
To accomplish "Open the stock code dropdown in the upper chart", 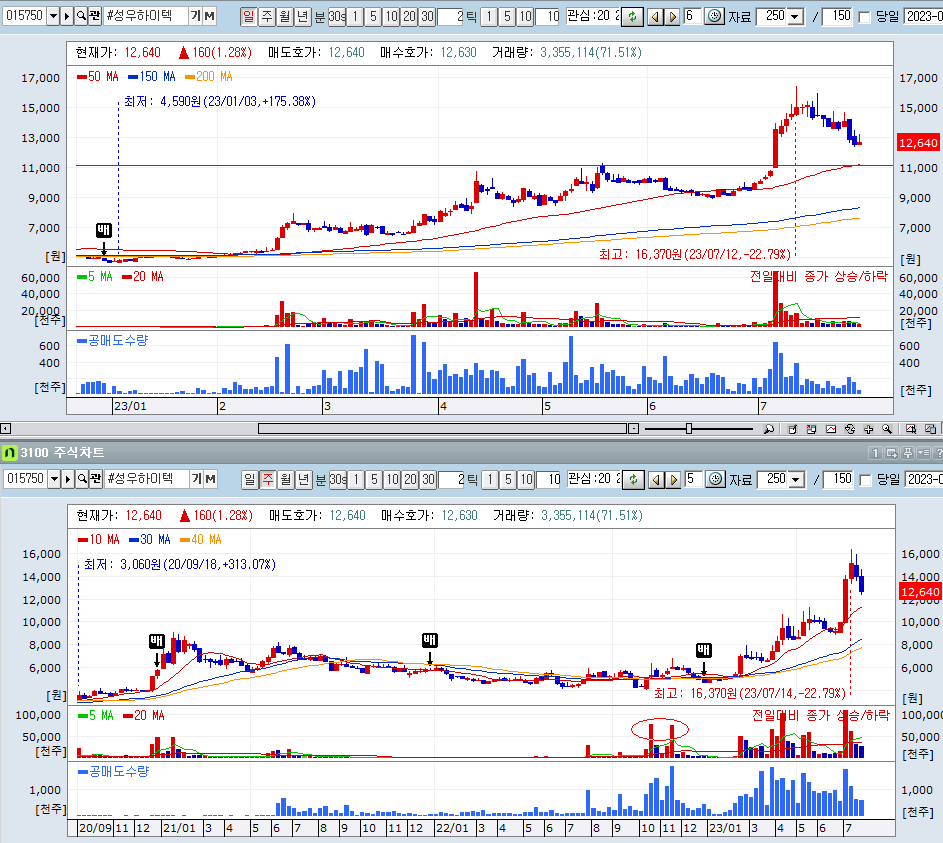I will coord(53,16).
